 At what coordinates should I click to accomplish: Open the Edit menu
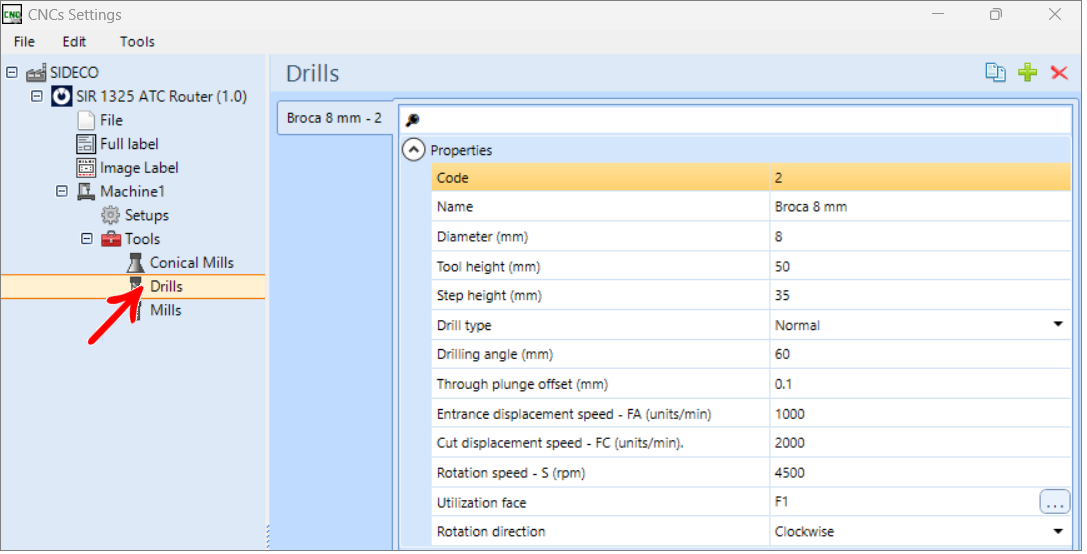[x=74, y=42]
